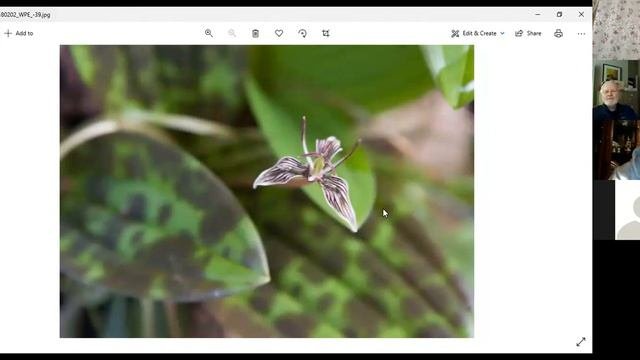Open the Edit & Create dropdown
Screen dimensions: 640x360
pos(478,33)
